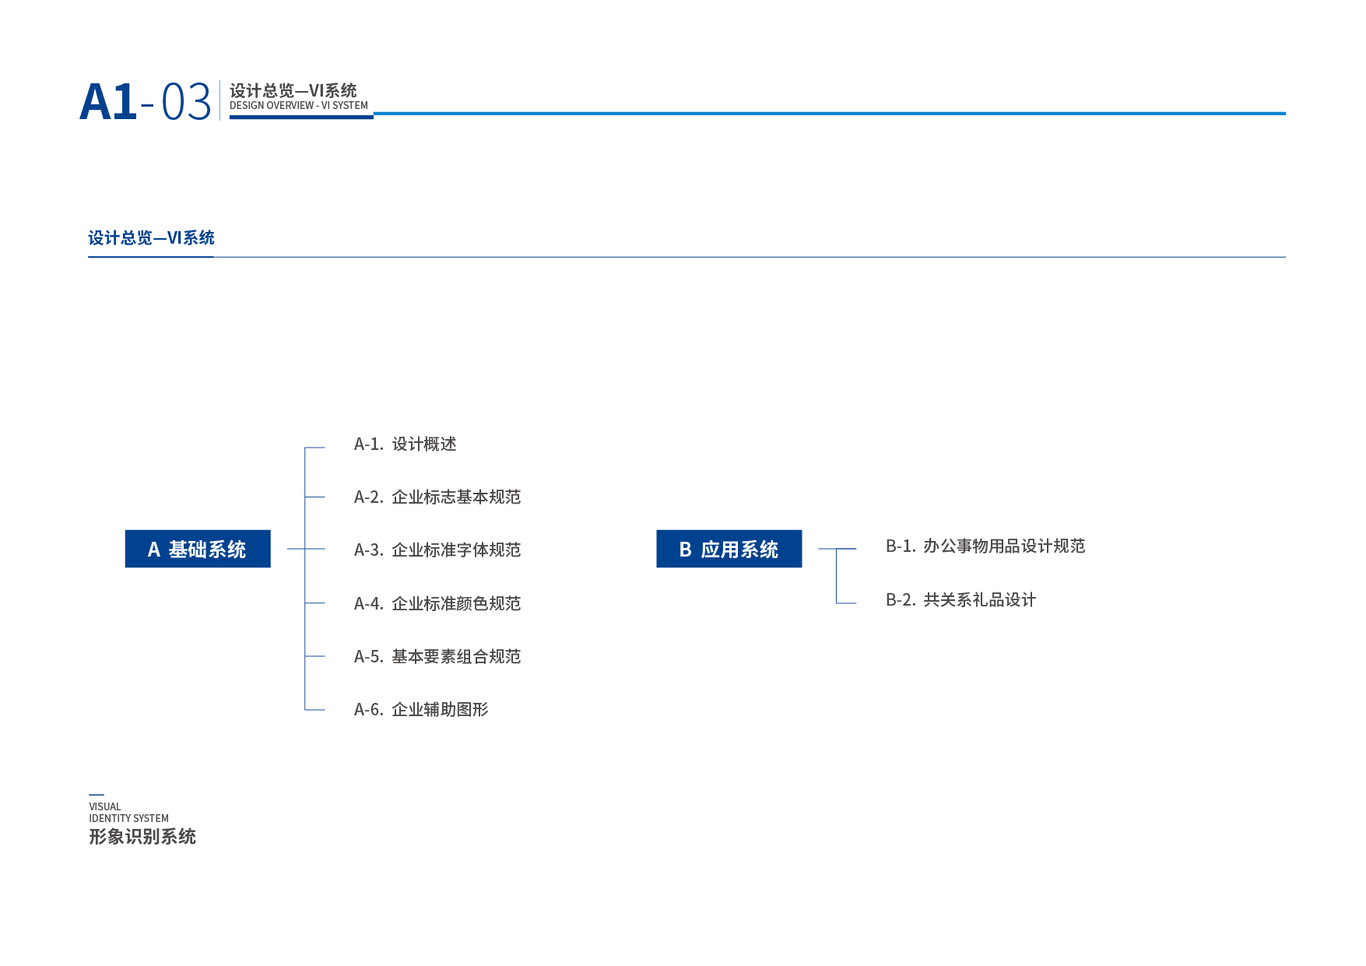Click the 'A 基础系统' blue box
1366x966 pixels.
[x=198, y=549]
